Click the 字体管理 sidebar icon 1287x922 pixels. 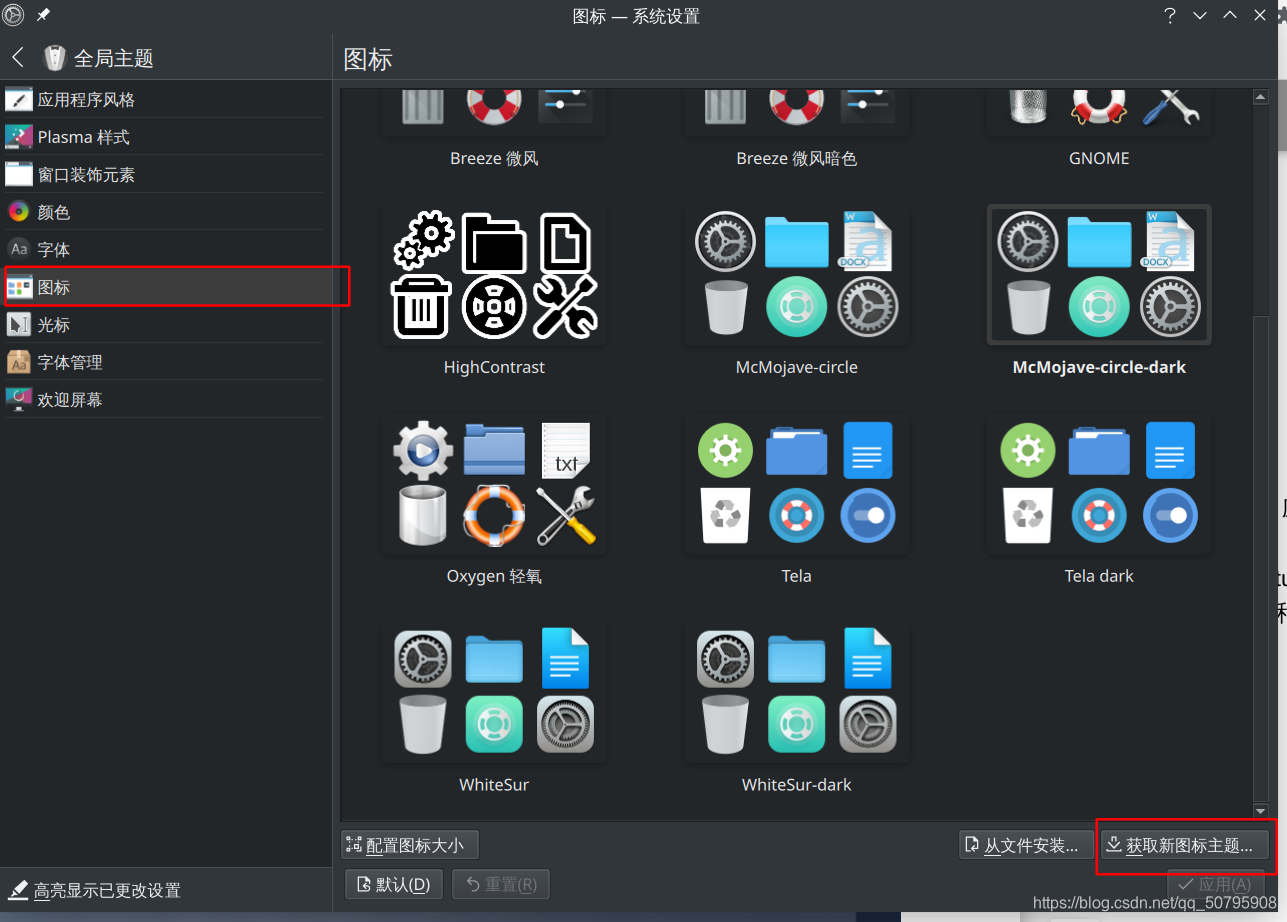[x=19, y=362]
